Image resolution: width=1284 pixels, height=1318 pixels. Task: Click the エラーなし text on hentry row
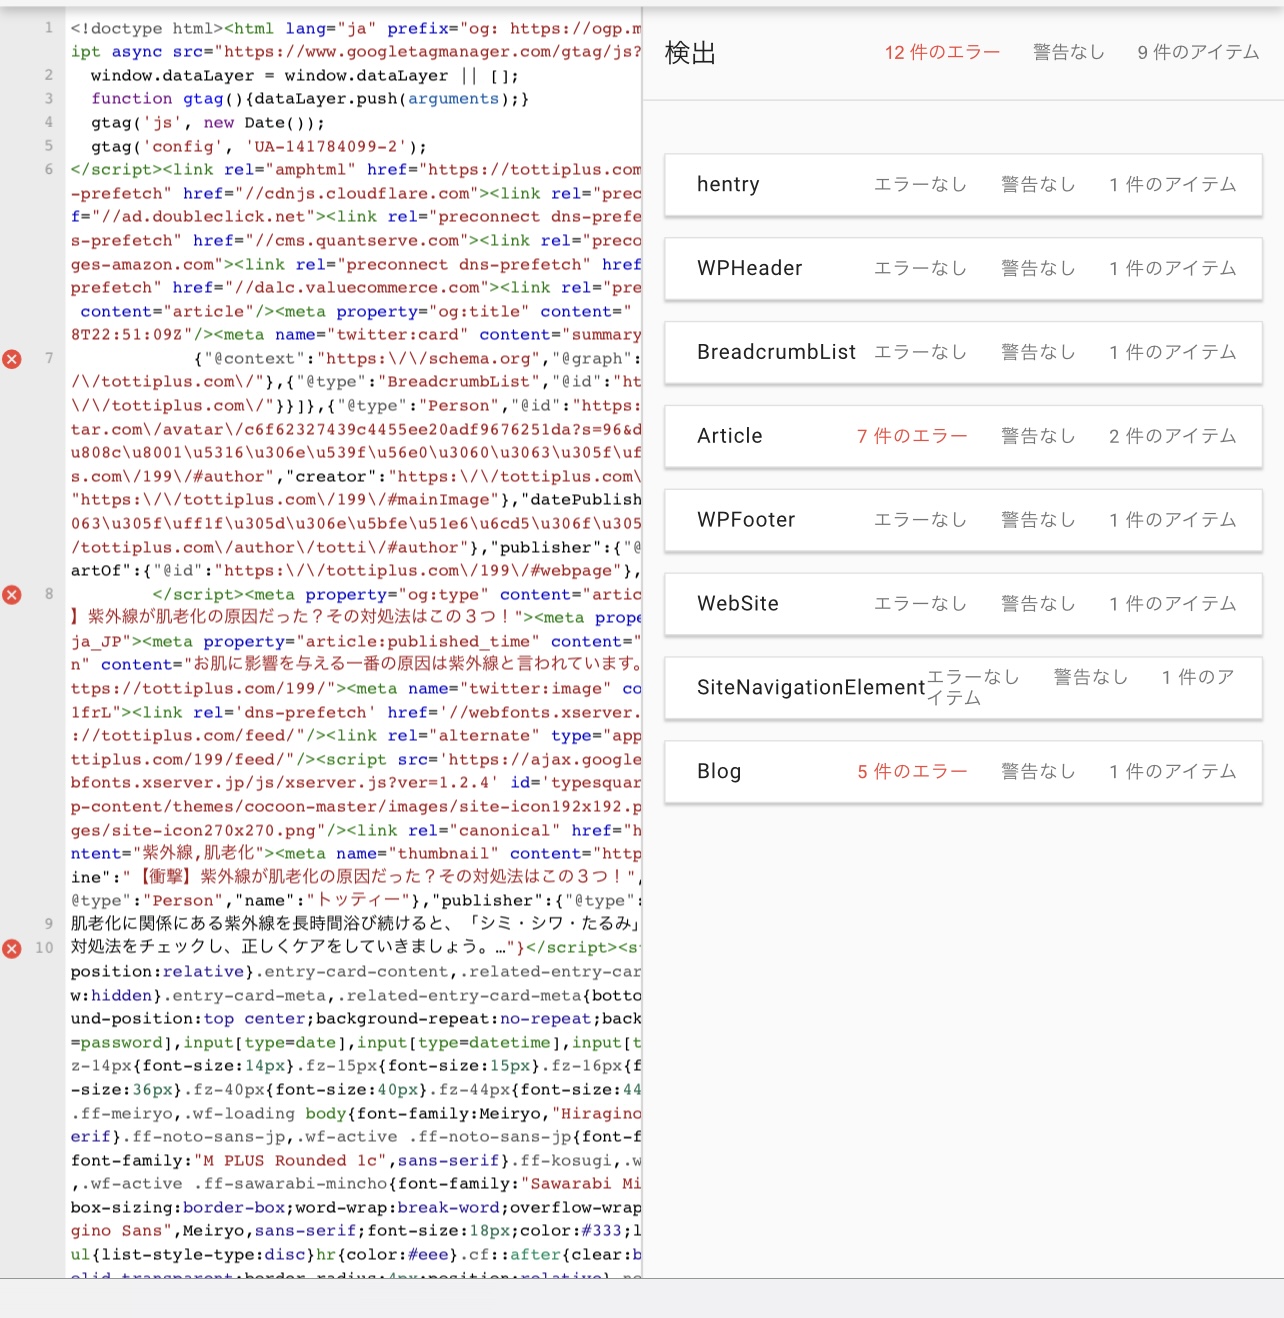(920, 184)
